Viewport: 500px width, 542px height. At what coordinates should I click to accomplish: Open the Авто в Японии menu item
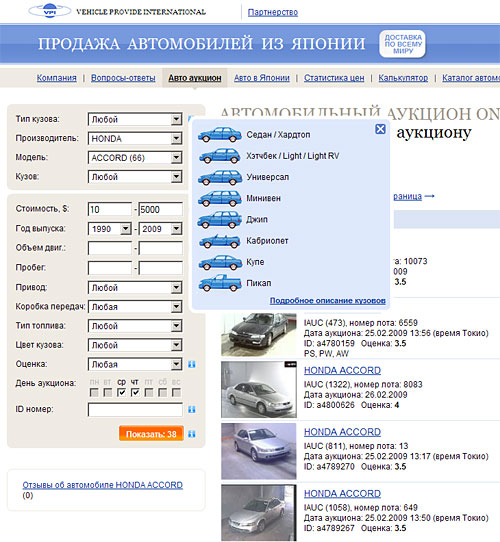(262, 78)
